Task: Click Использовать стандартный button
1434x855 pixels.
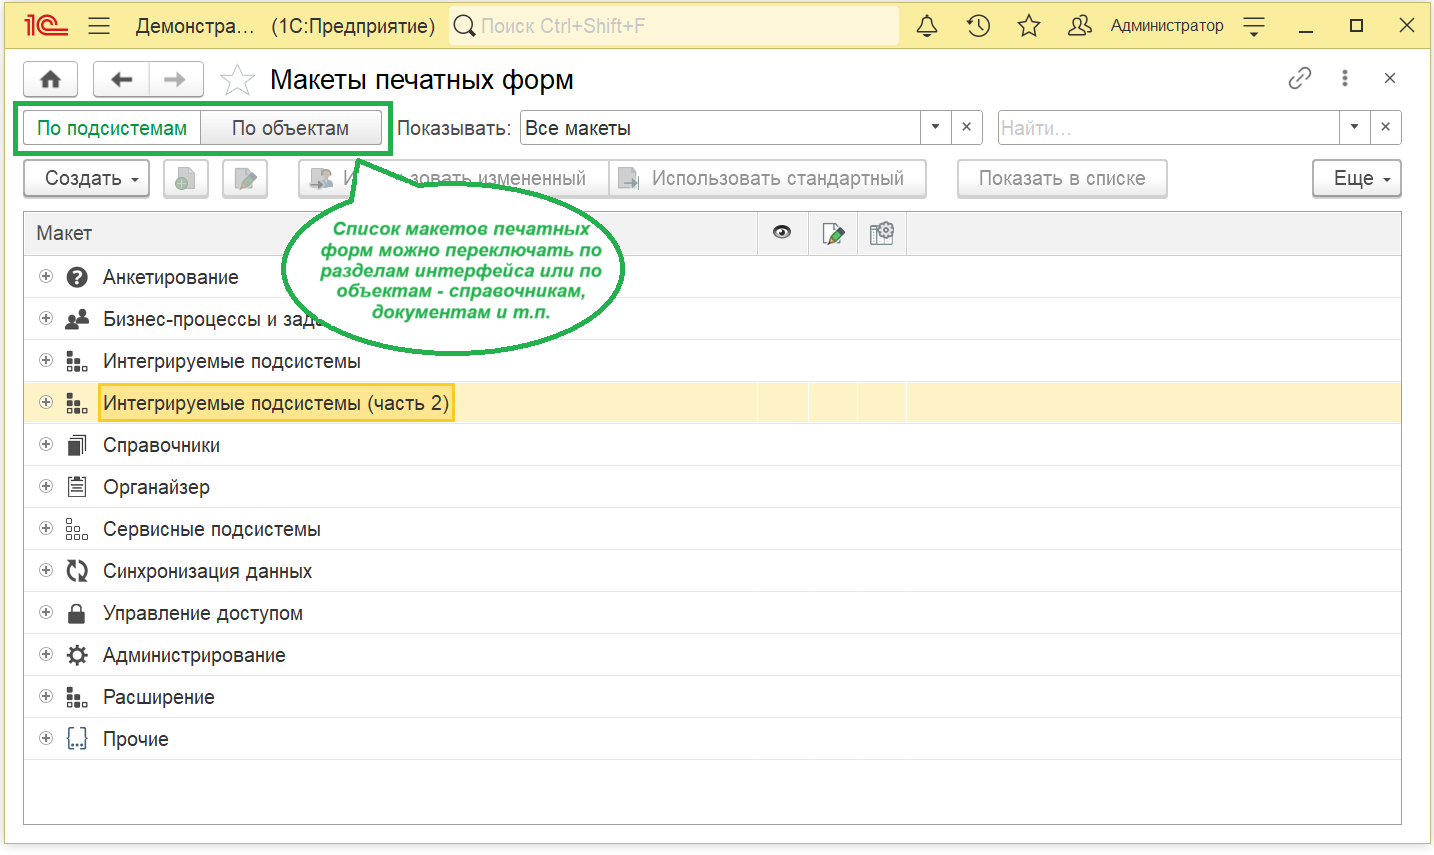Action: 767,179
